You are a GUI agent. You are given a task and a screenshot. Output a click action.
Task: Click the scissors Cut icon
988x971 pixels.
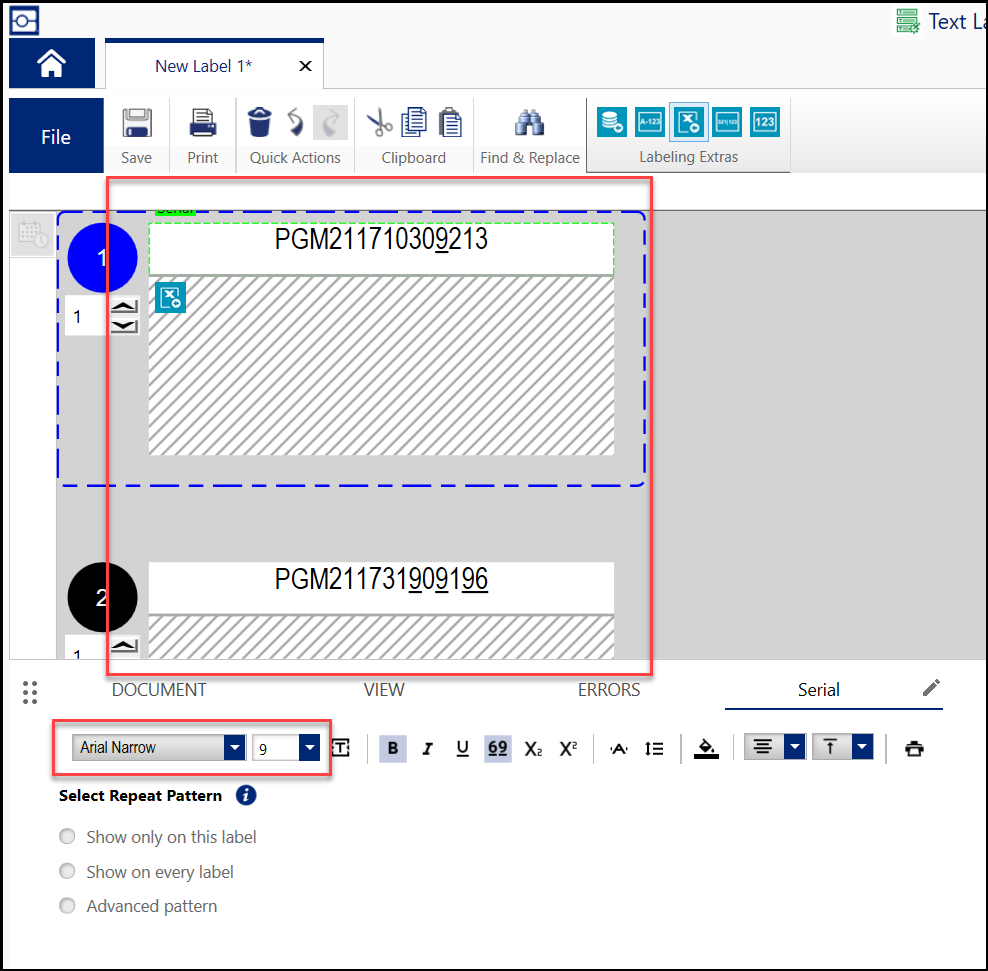click(379, 123)
